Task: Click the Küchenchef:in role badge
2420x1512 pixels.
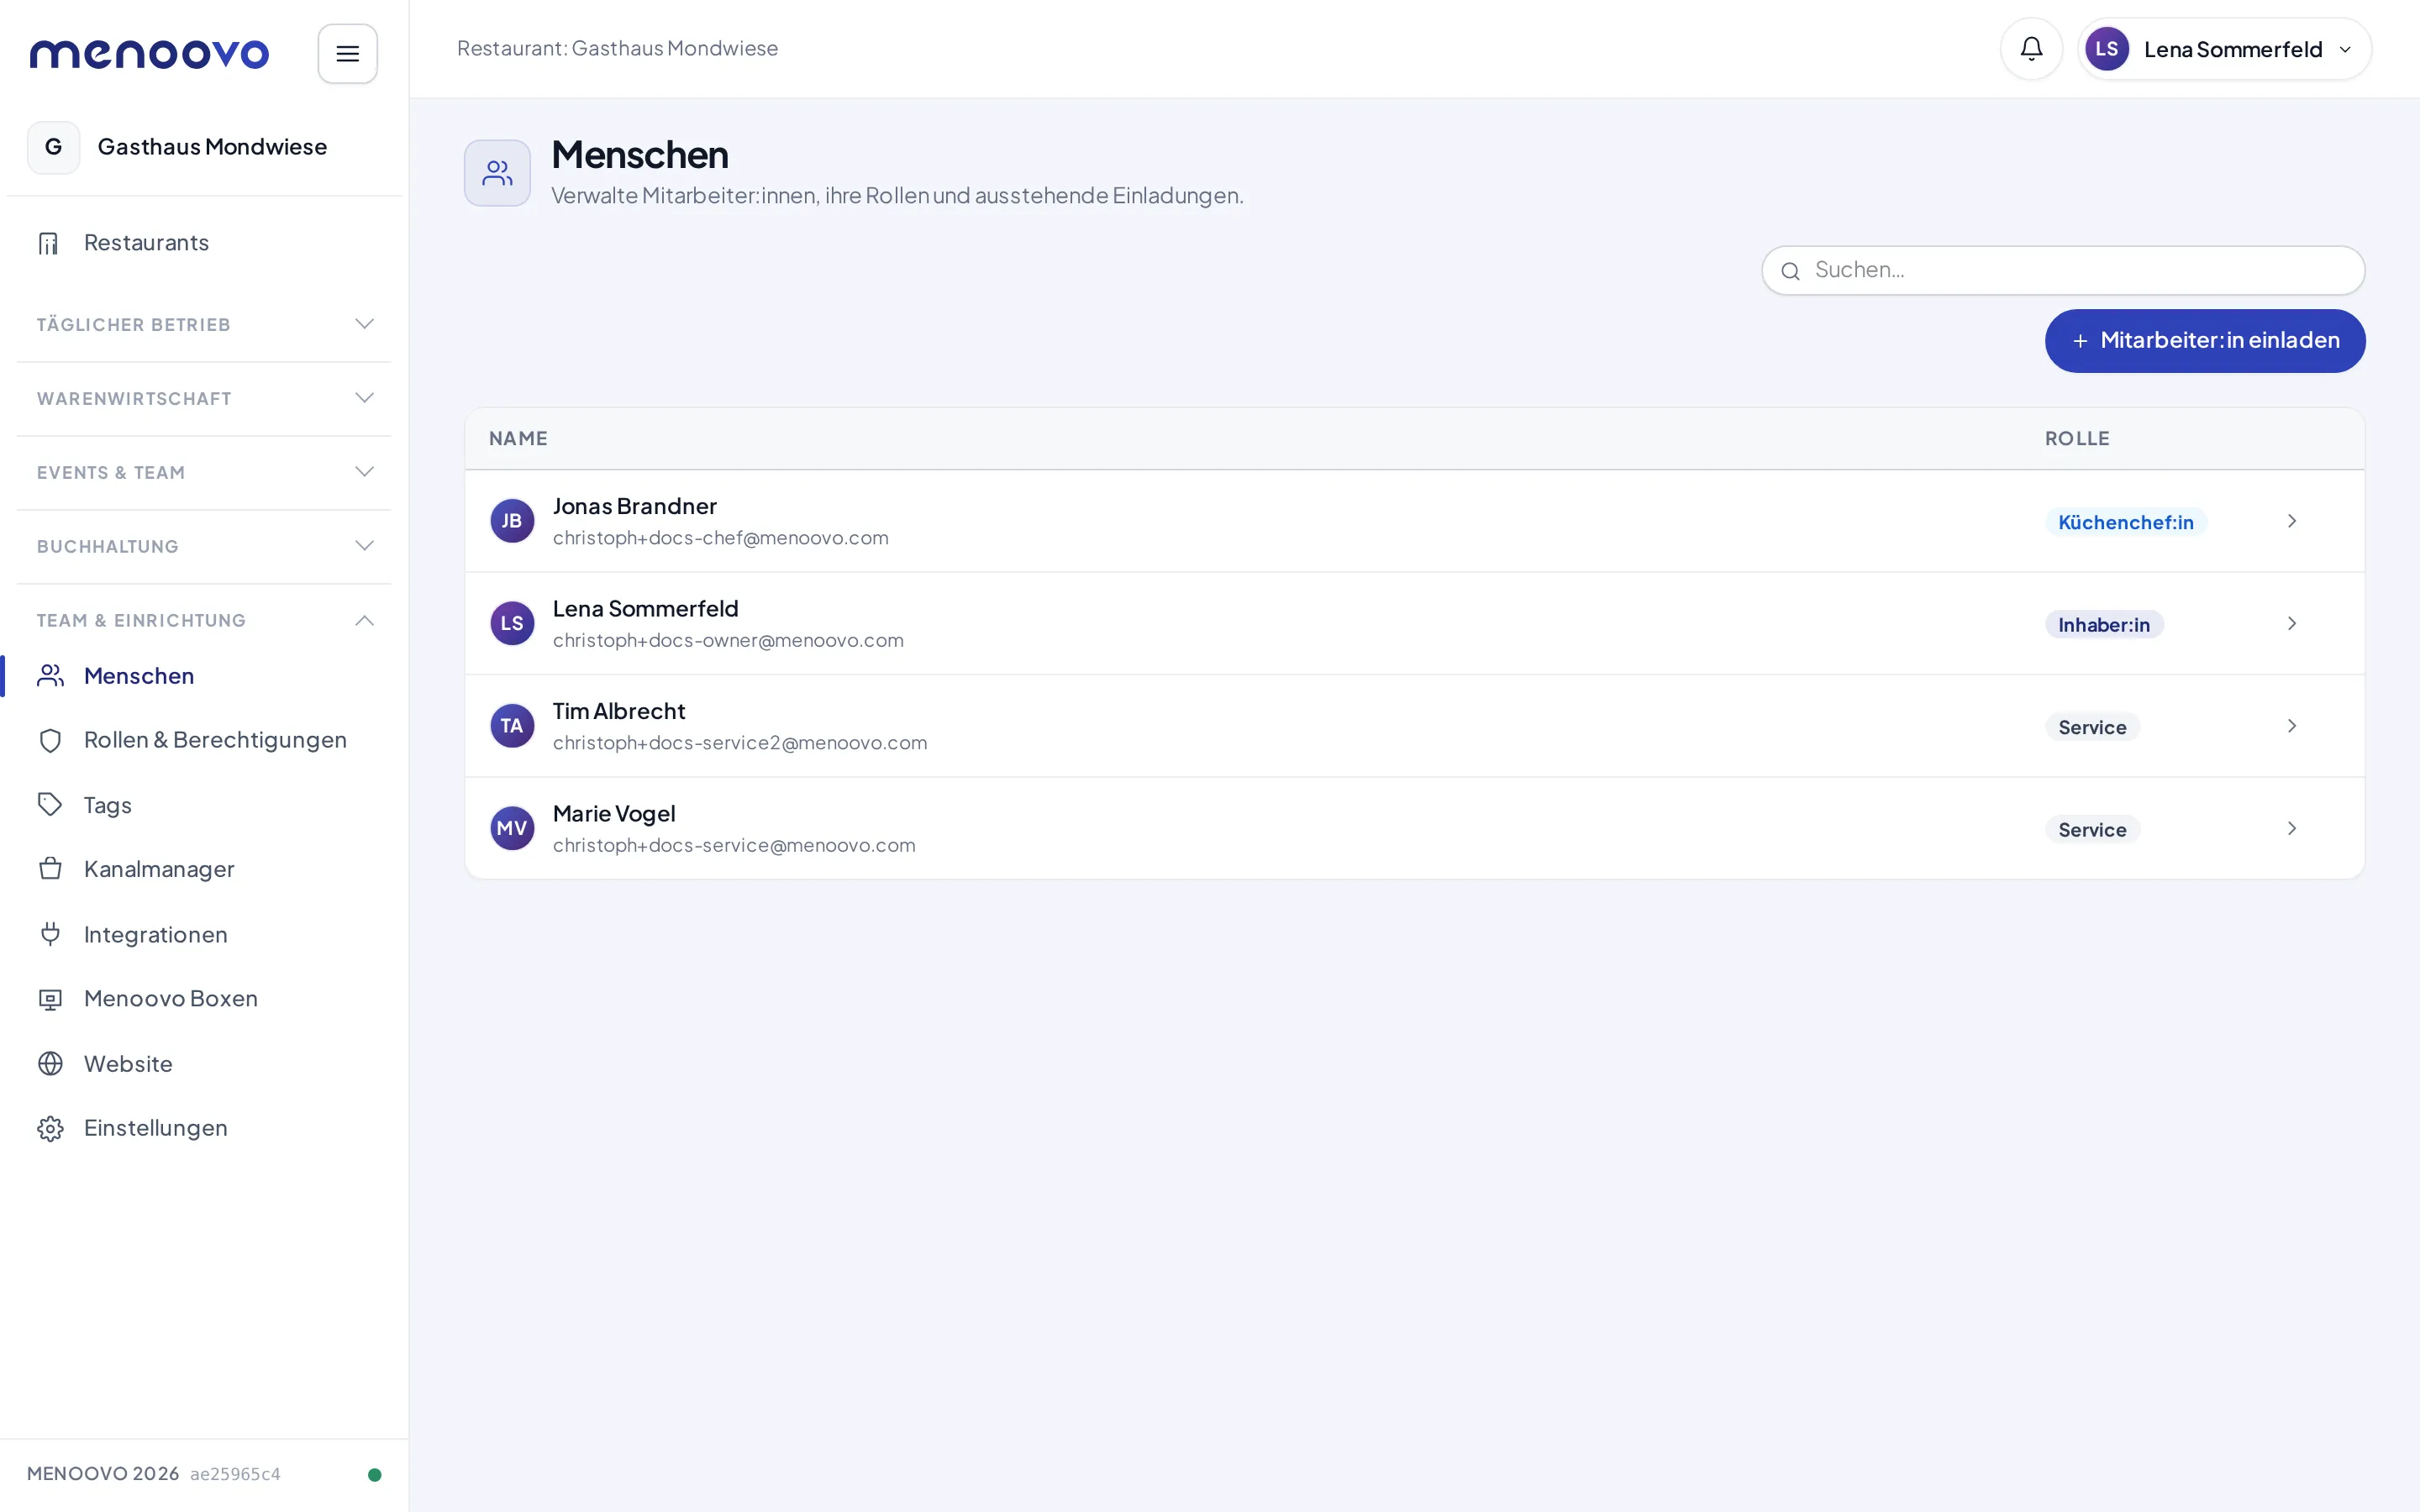Action: tap(2125, 522)
